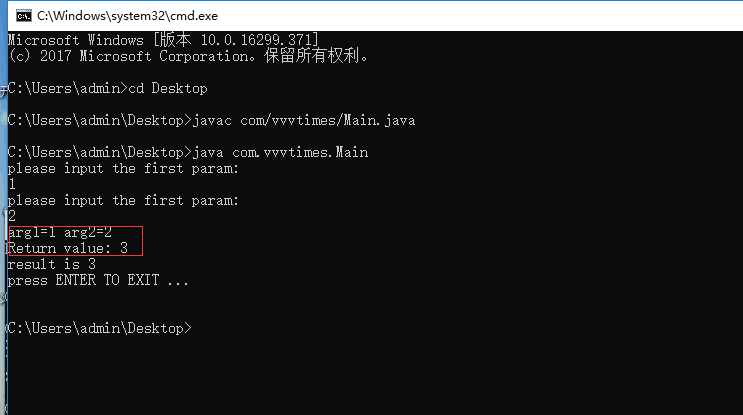
Task: Click second 'please input the first param:' line
Action: tap(123, 200)
